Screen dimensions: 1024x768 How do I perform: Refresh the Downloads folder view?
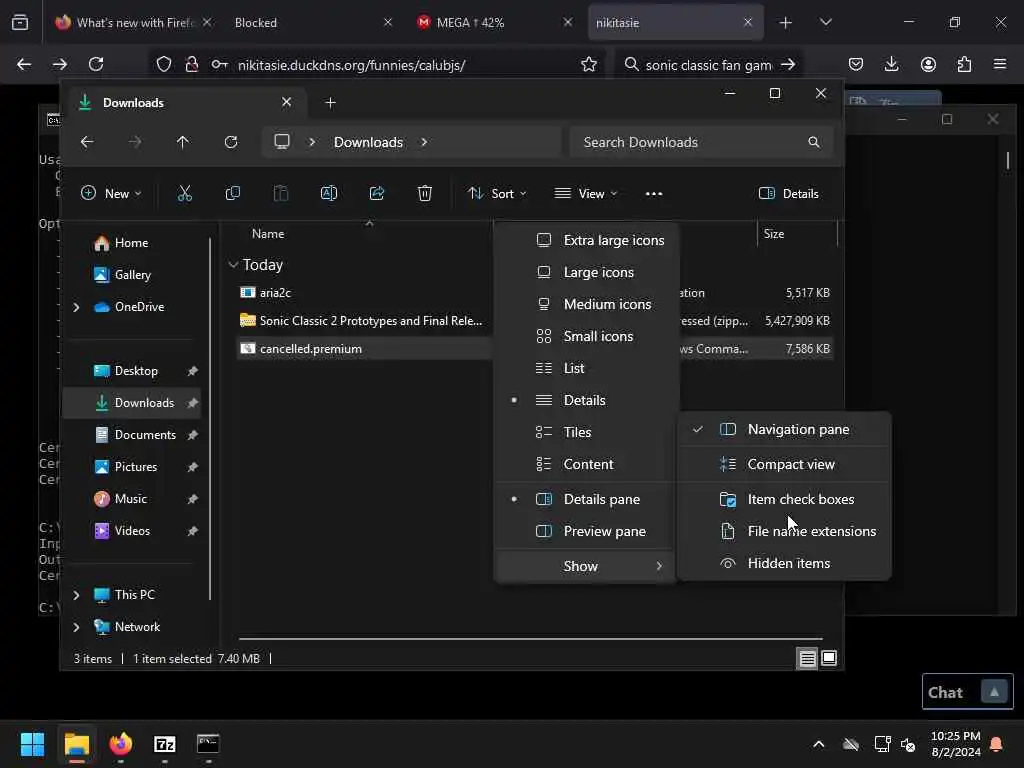coord(231,142)
